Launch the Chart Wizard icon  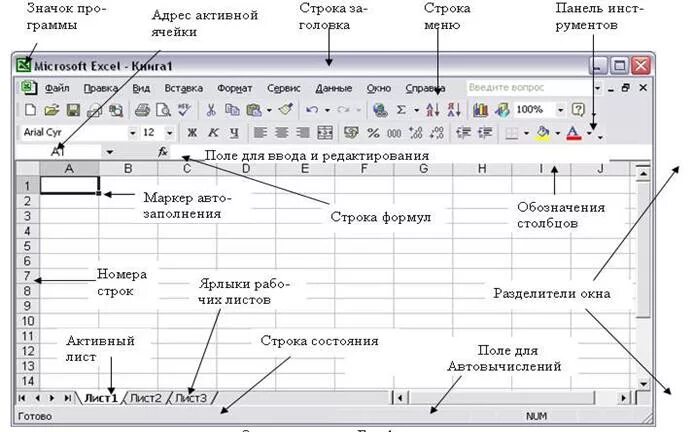coord(481,109)
